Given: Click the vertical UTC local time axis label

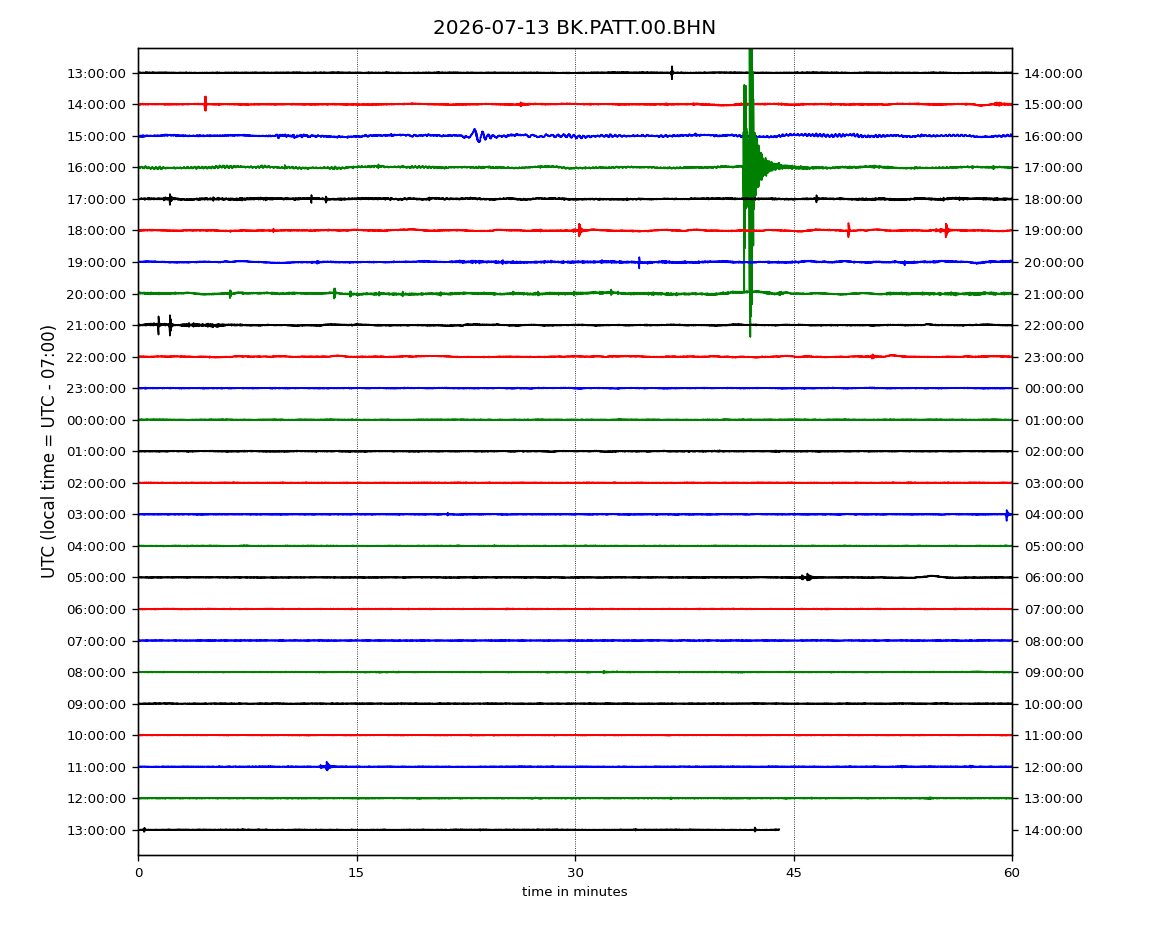Looking at the screenshot, I should (x=48, y=452).
